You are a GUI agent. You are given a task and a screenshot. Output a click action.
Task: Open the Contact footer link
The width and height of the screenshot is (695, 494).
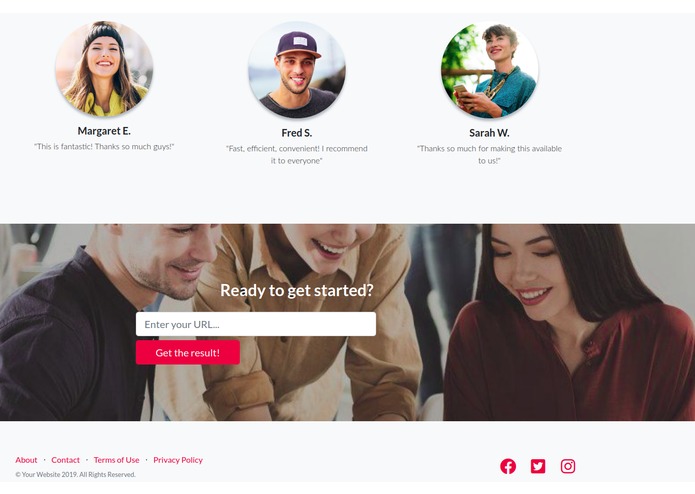click(x=65, y=460)
